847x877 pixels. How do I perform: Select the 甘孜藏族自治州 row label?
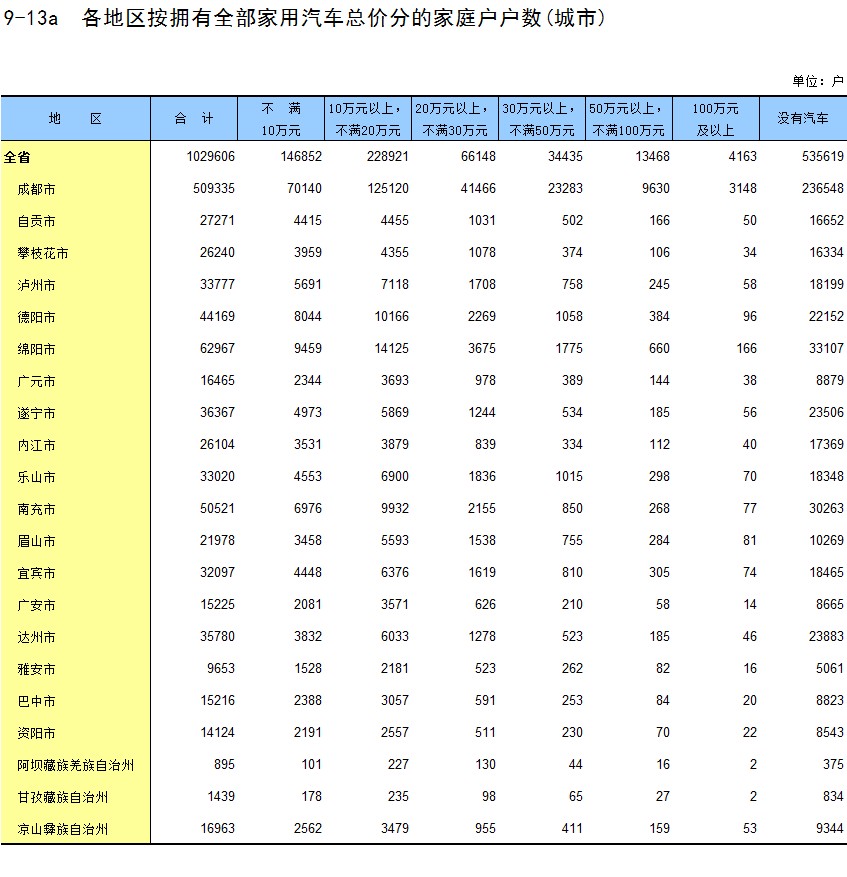coord(63,797)
